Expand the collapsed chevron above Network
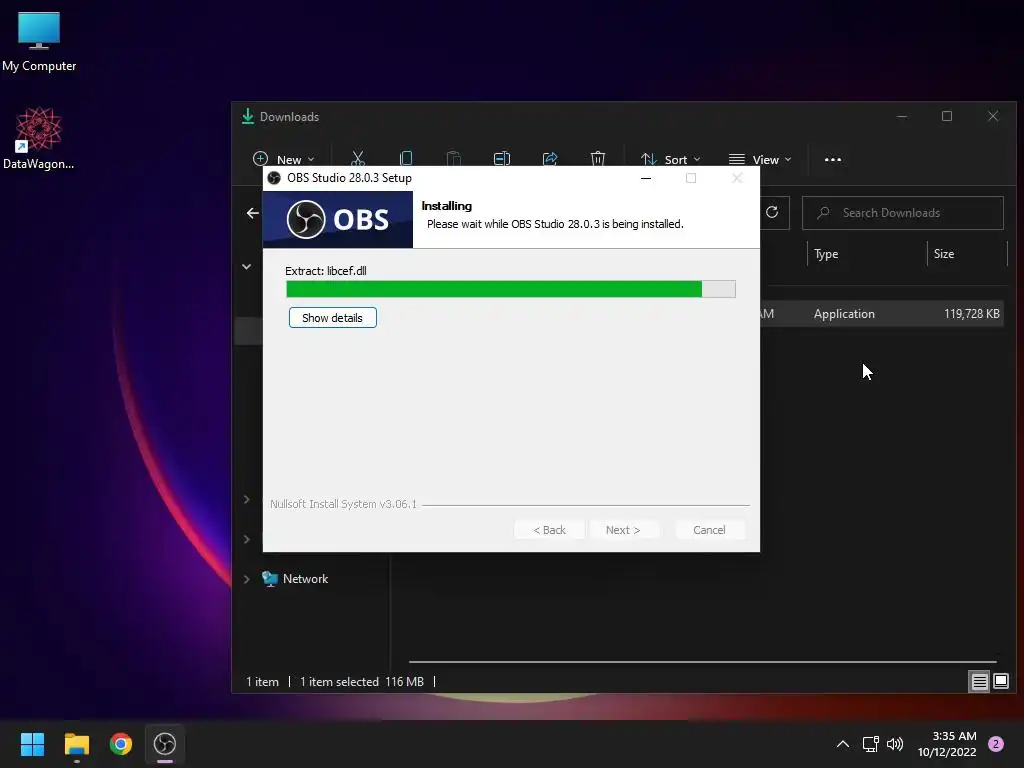Image resolution: width=1024 pixels, height=768 pixels. click(x=247, y=539)
